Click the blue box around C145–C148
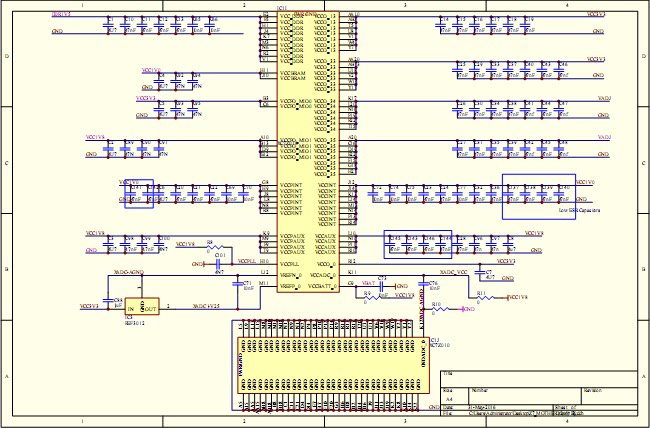Screen dimensions: 650x429 click(417, 244)
